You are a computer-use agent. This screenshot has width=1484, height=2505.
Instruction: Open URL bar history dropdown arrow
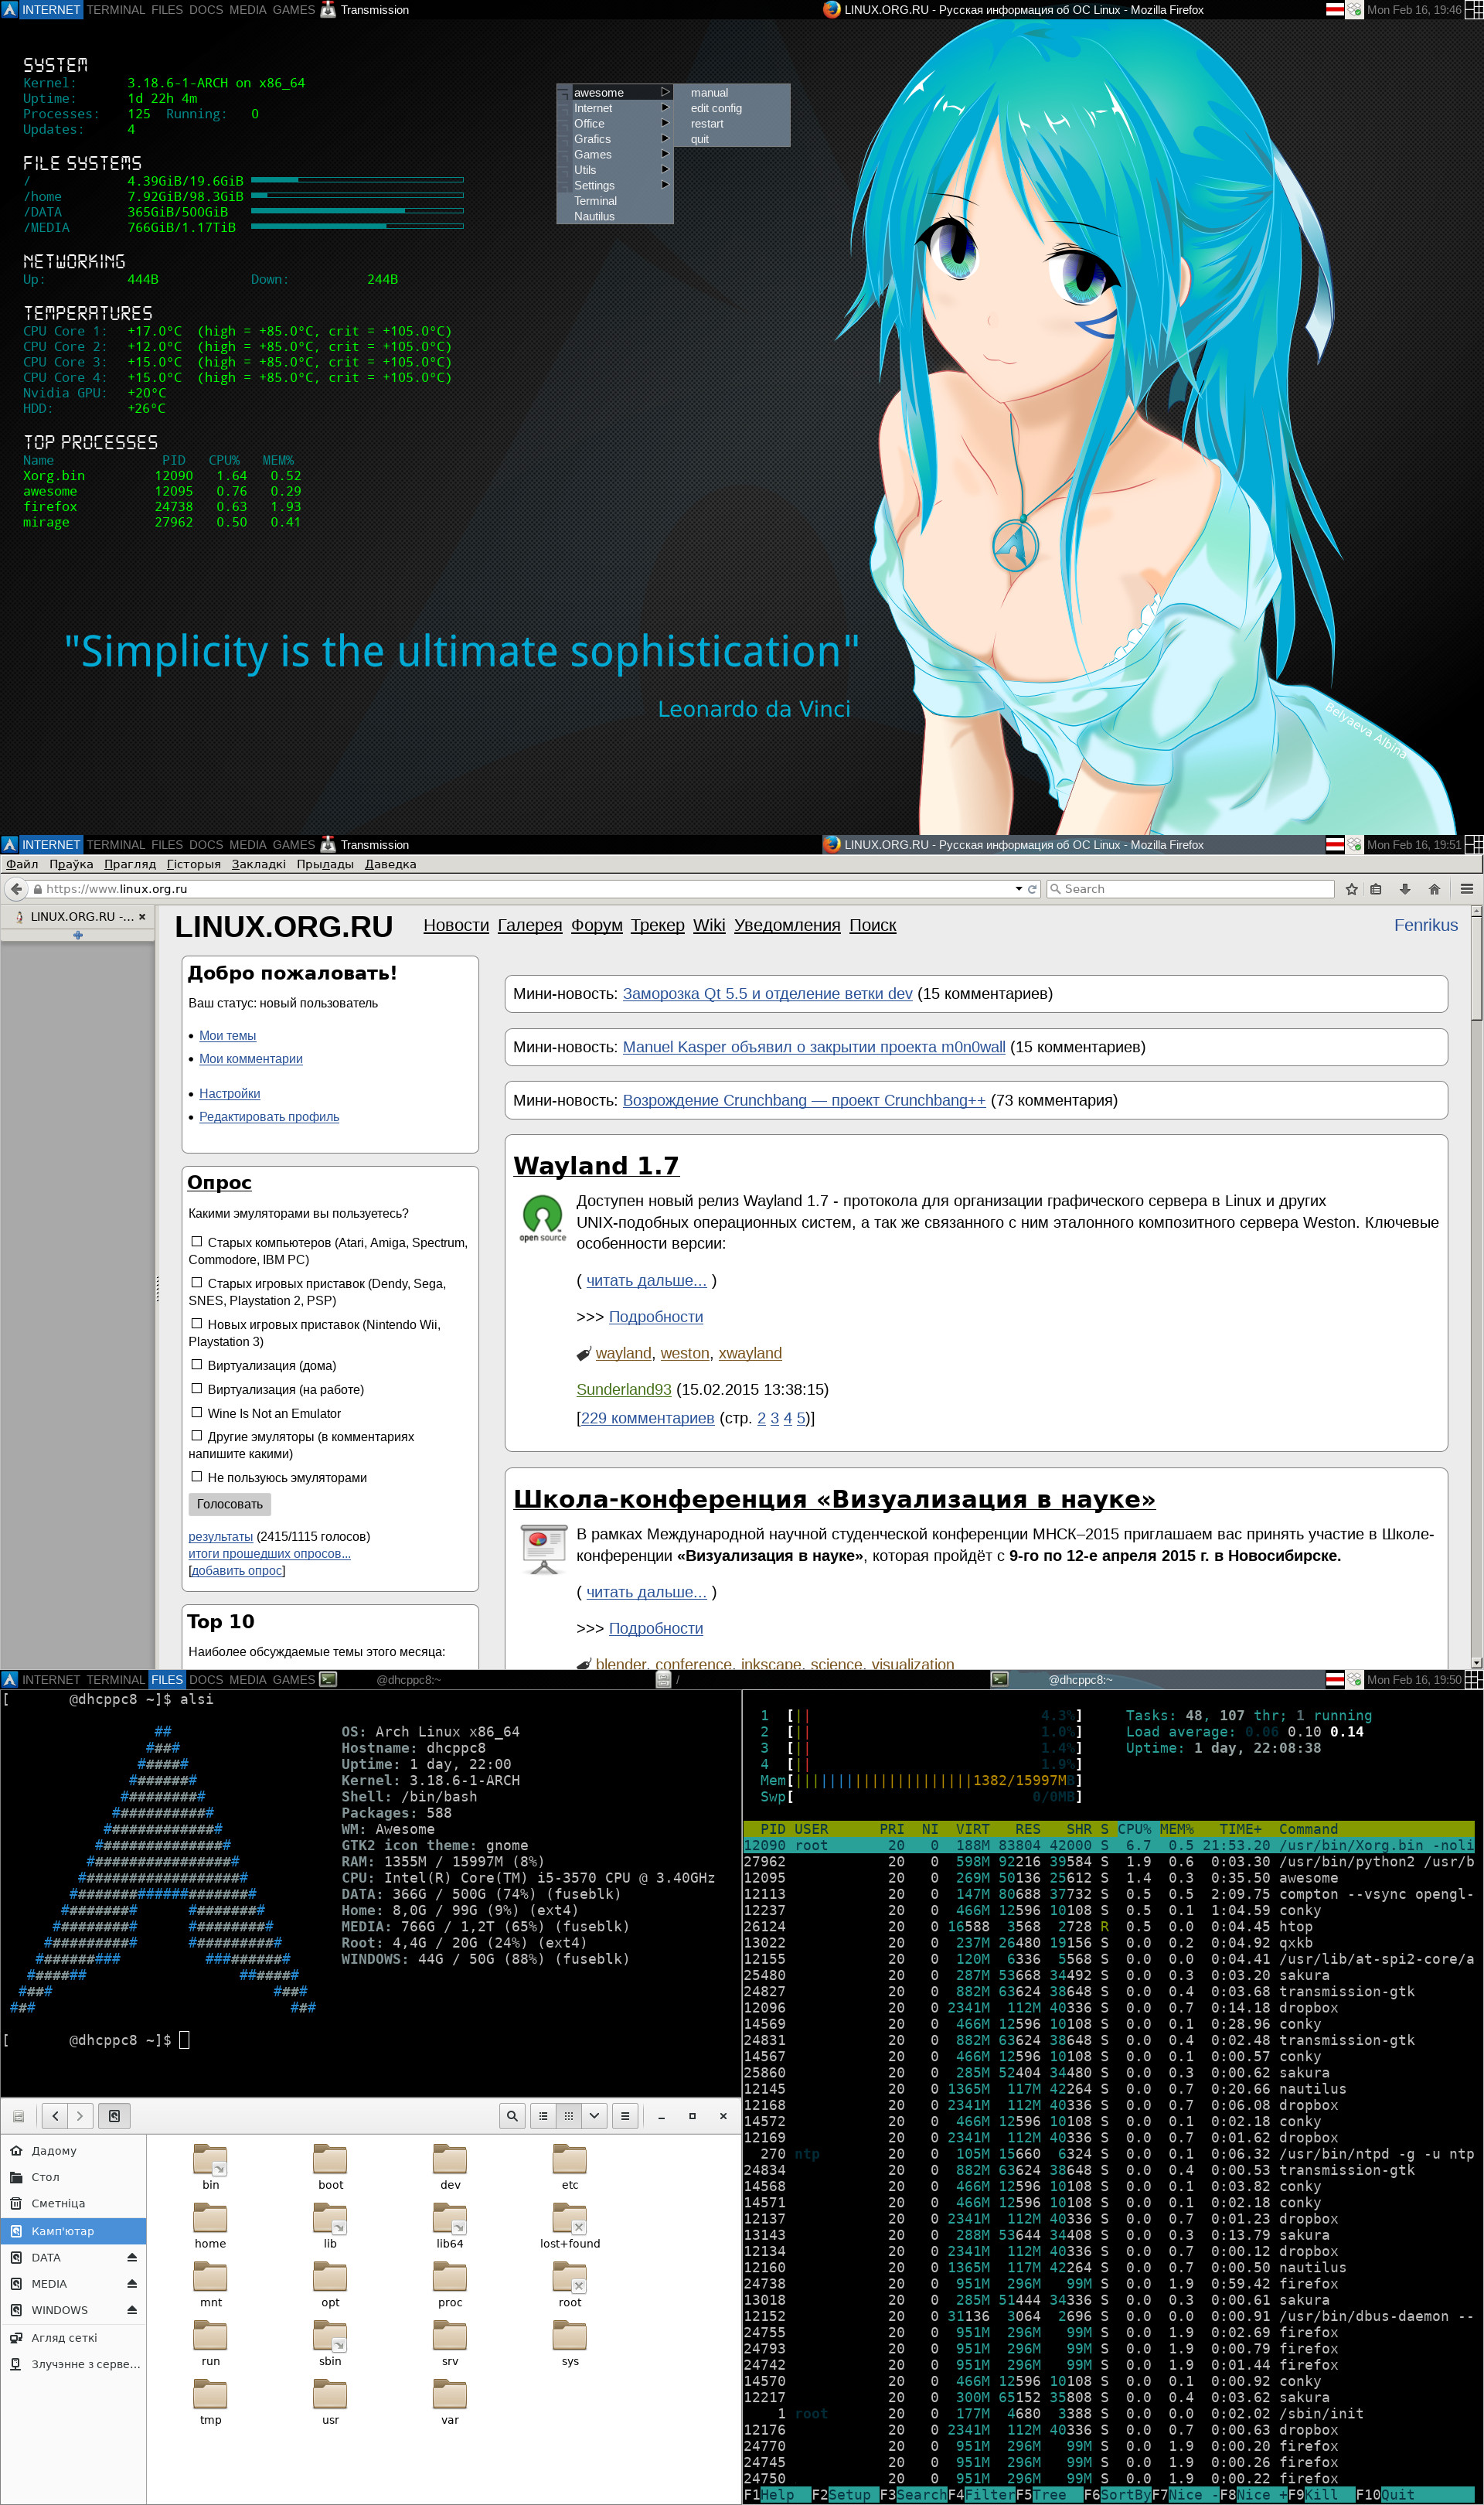1018,888
